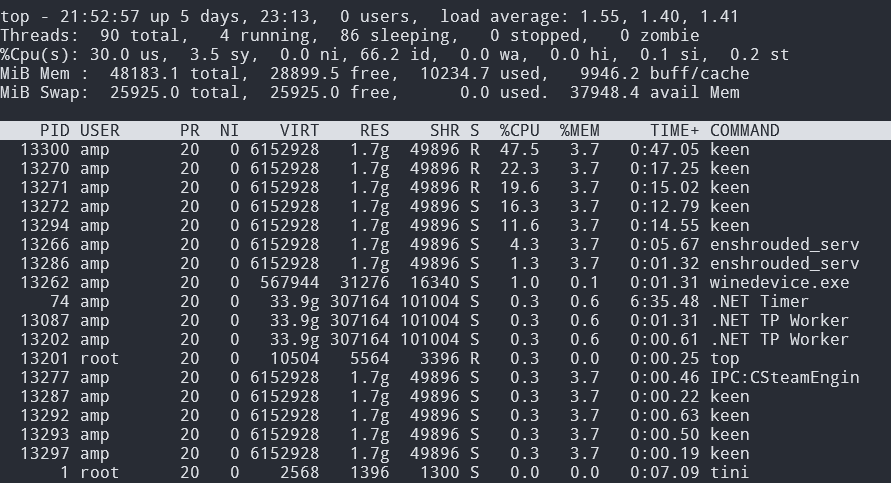The height and width of the screenshot is (483, 891).
Task: Click the IPC:CSteamEngin command name
Action: [784, 377]
